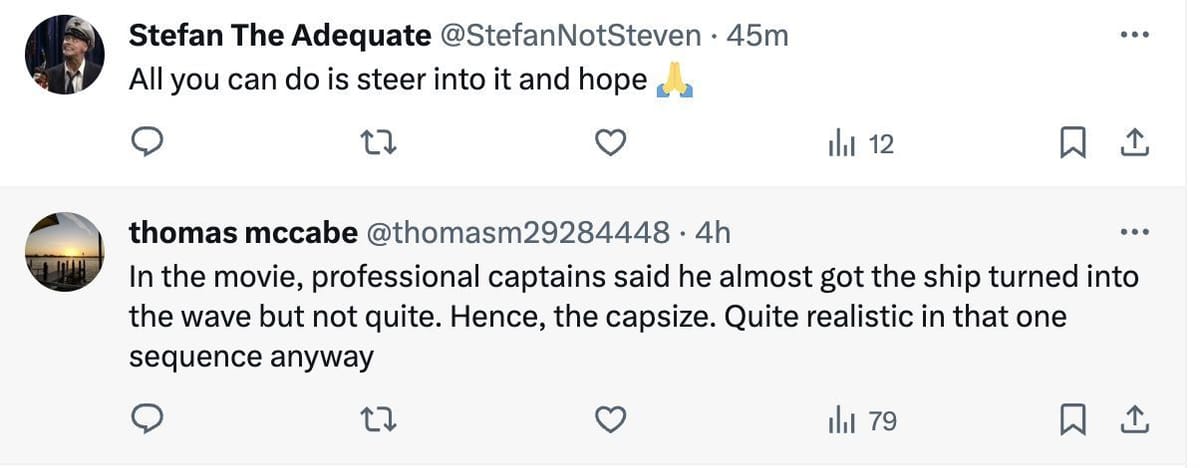
Task: Bookmark thomas mccabe's tweet
Action: pyautogui.click(x=1072, y=421)
